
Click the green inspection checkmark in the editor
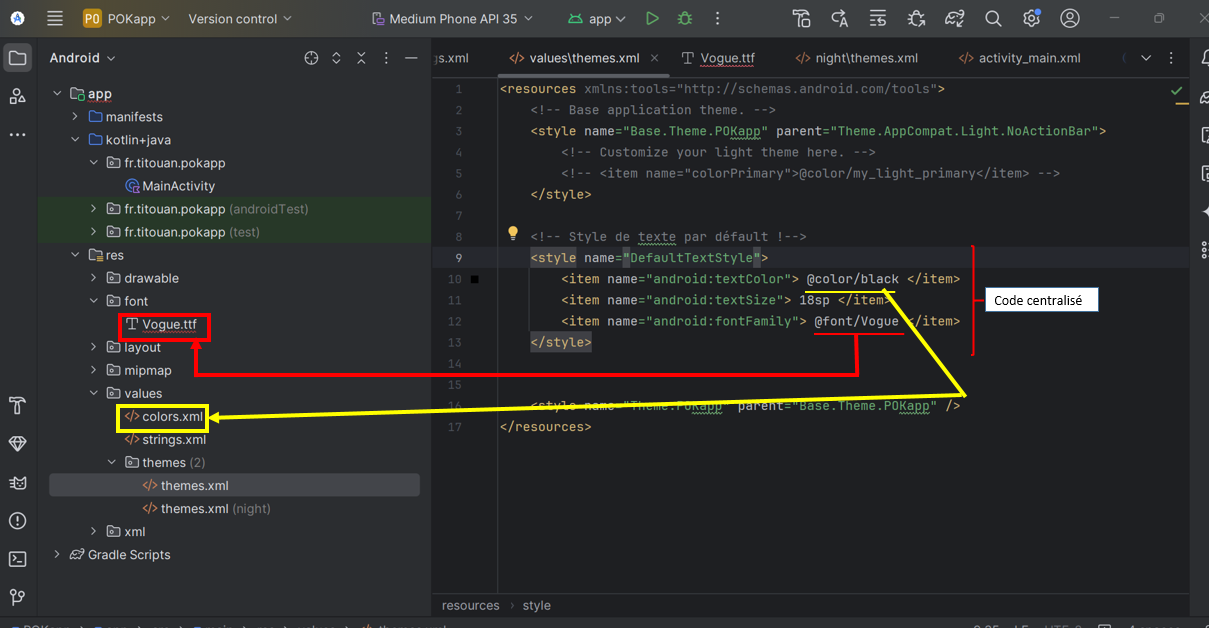(1177, 90)
